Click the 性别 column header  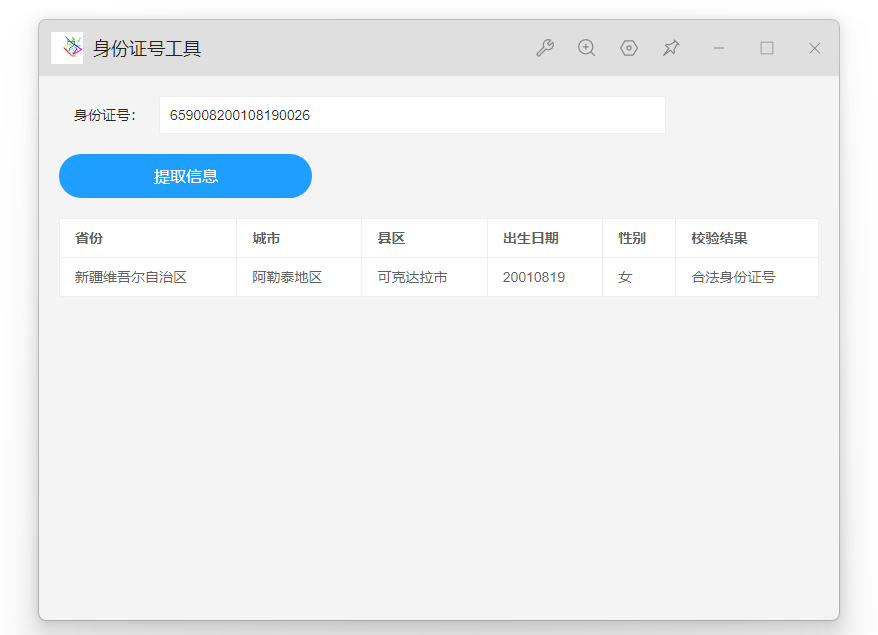tap(639, 239)
